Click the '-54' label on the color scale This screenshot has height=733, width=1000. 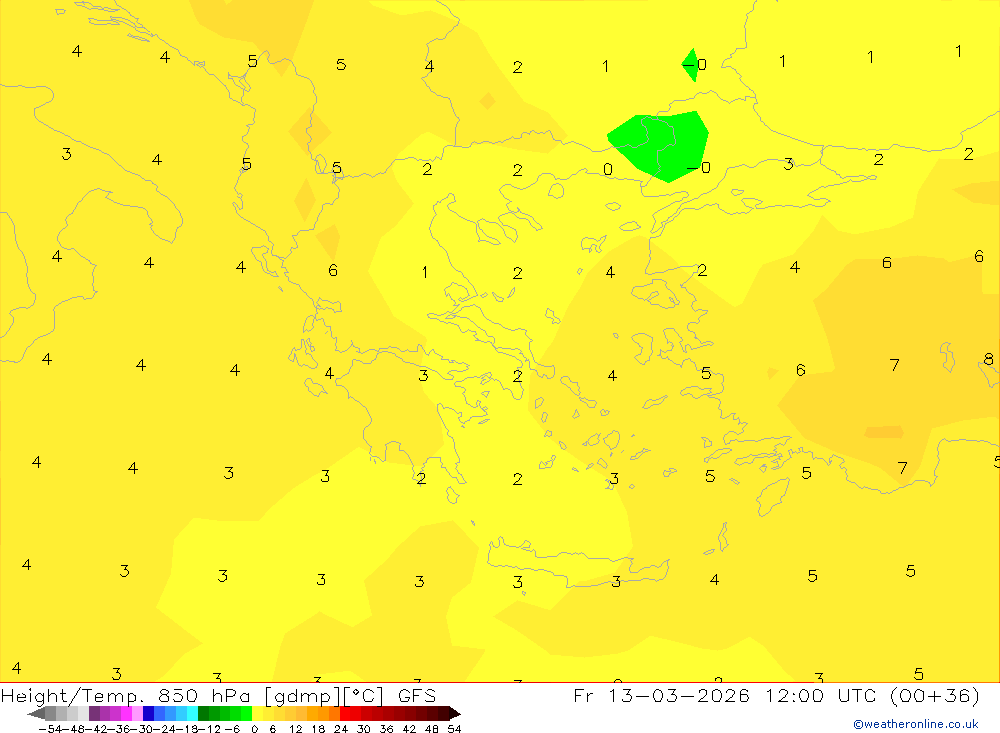50,729
